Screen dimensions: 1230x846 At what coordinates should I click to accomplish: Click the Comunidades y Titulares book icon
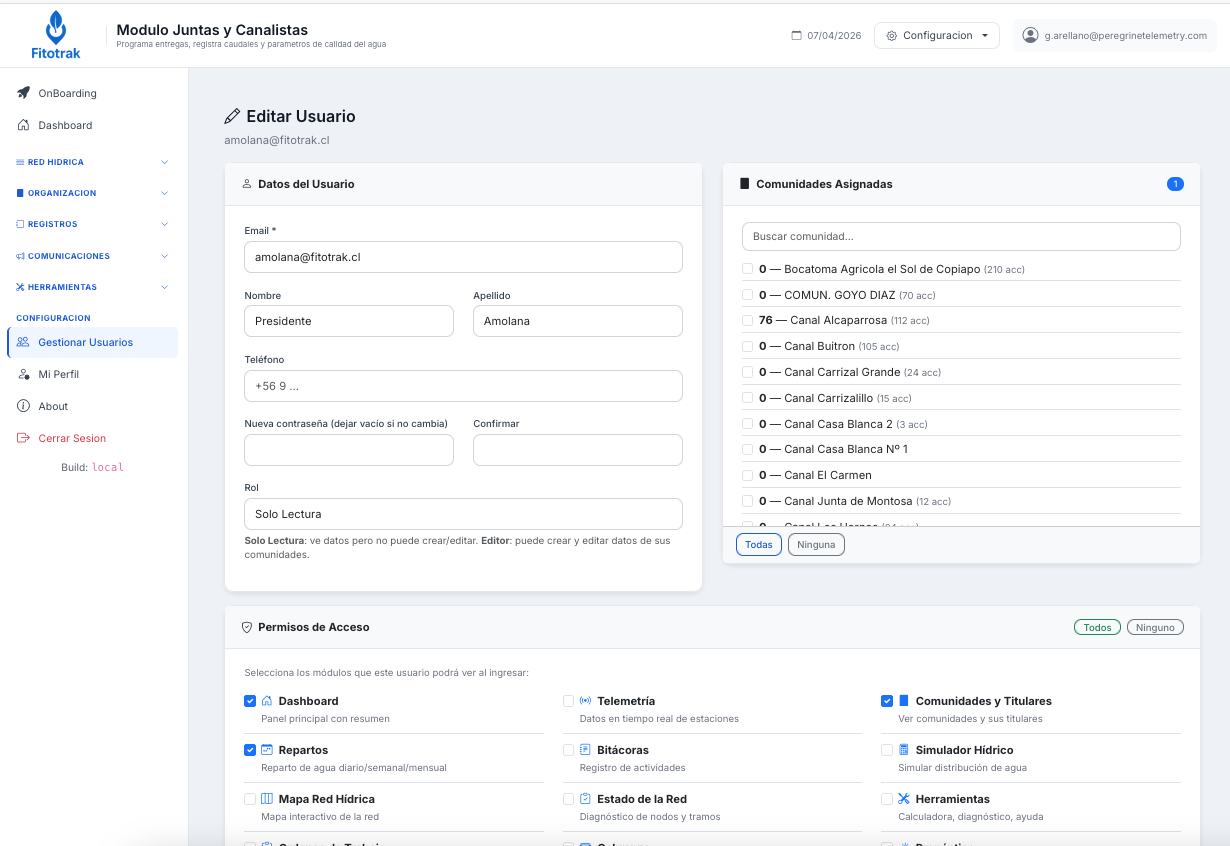click(904, 701)
